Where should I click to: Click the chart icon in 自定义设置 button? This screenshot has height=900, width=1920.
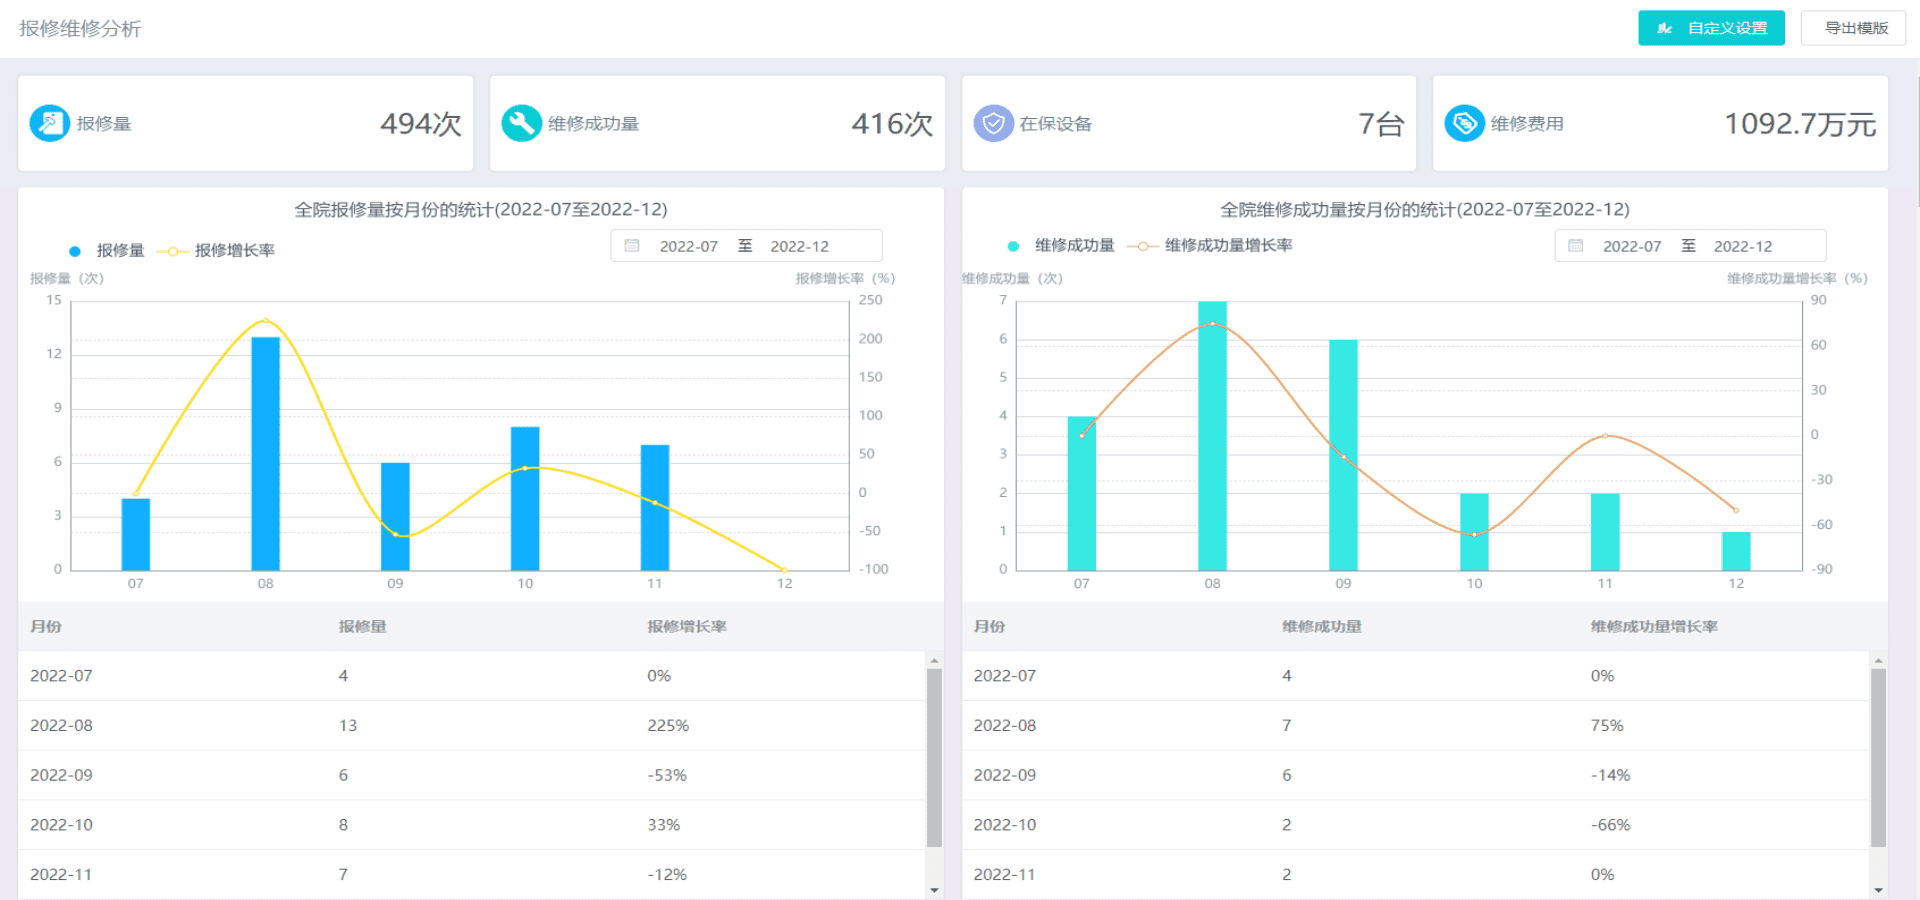1665,28
